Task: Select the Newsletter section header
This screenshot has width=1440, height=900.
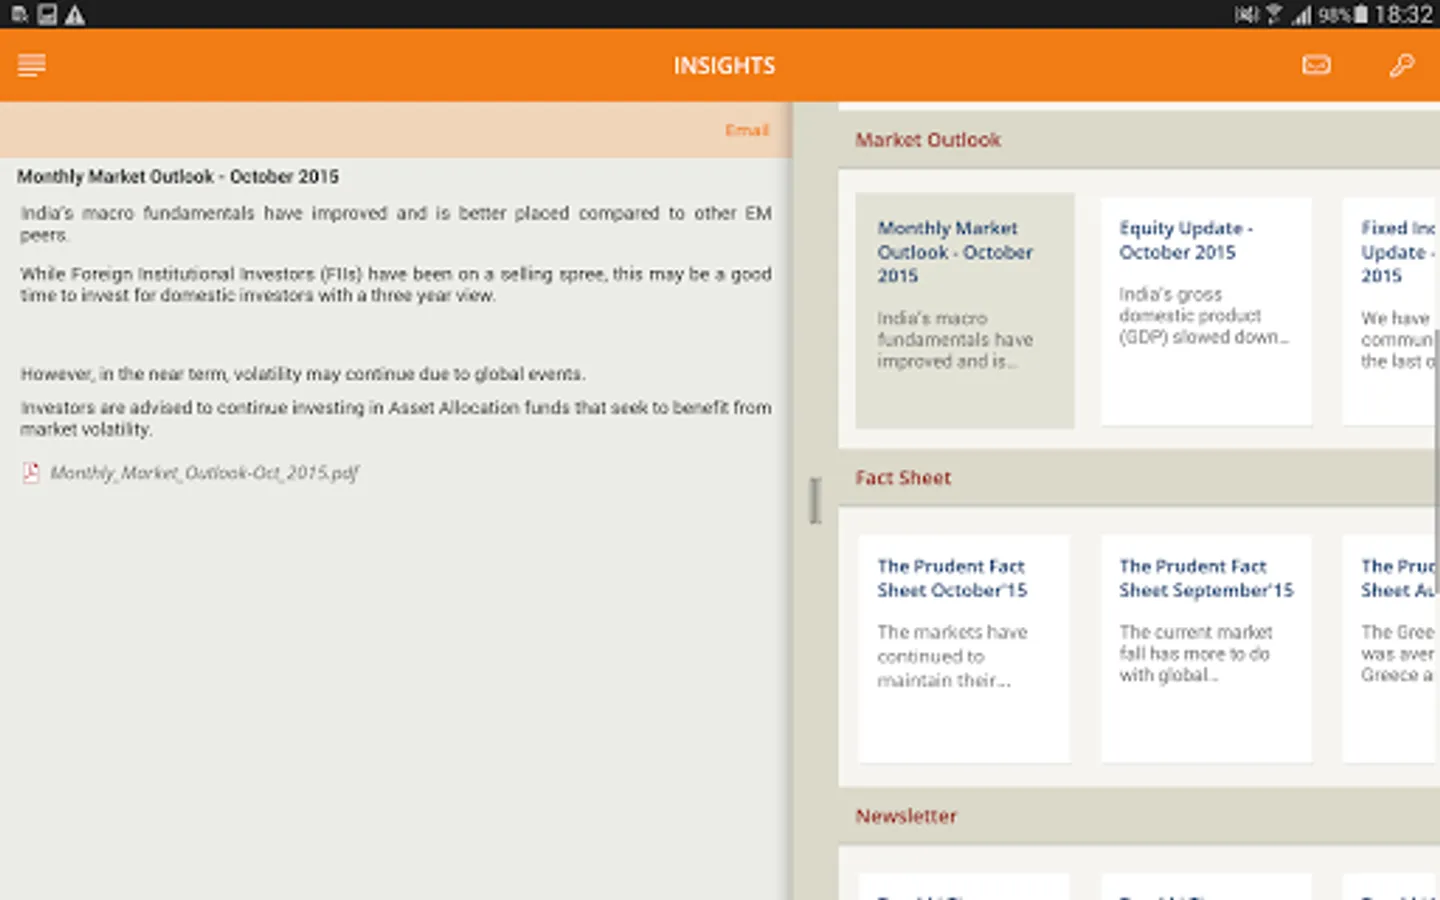Action: [x=1139, y=816]
